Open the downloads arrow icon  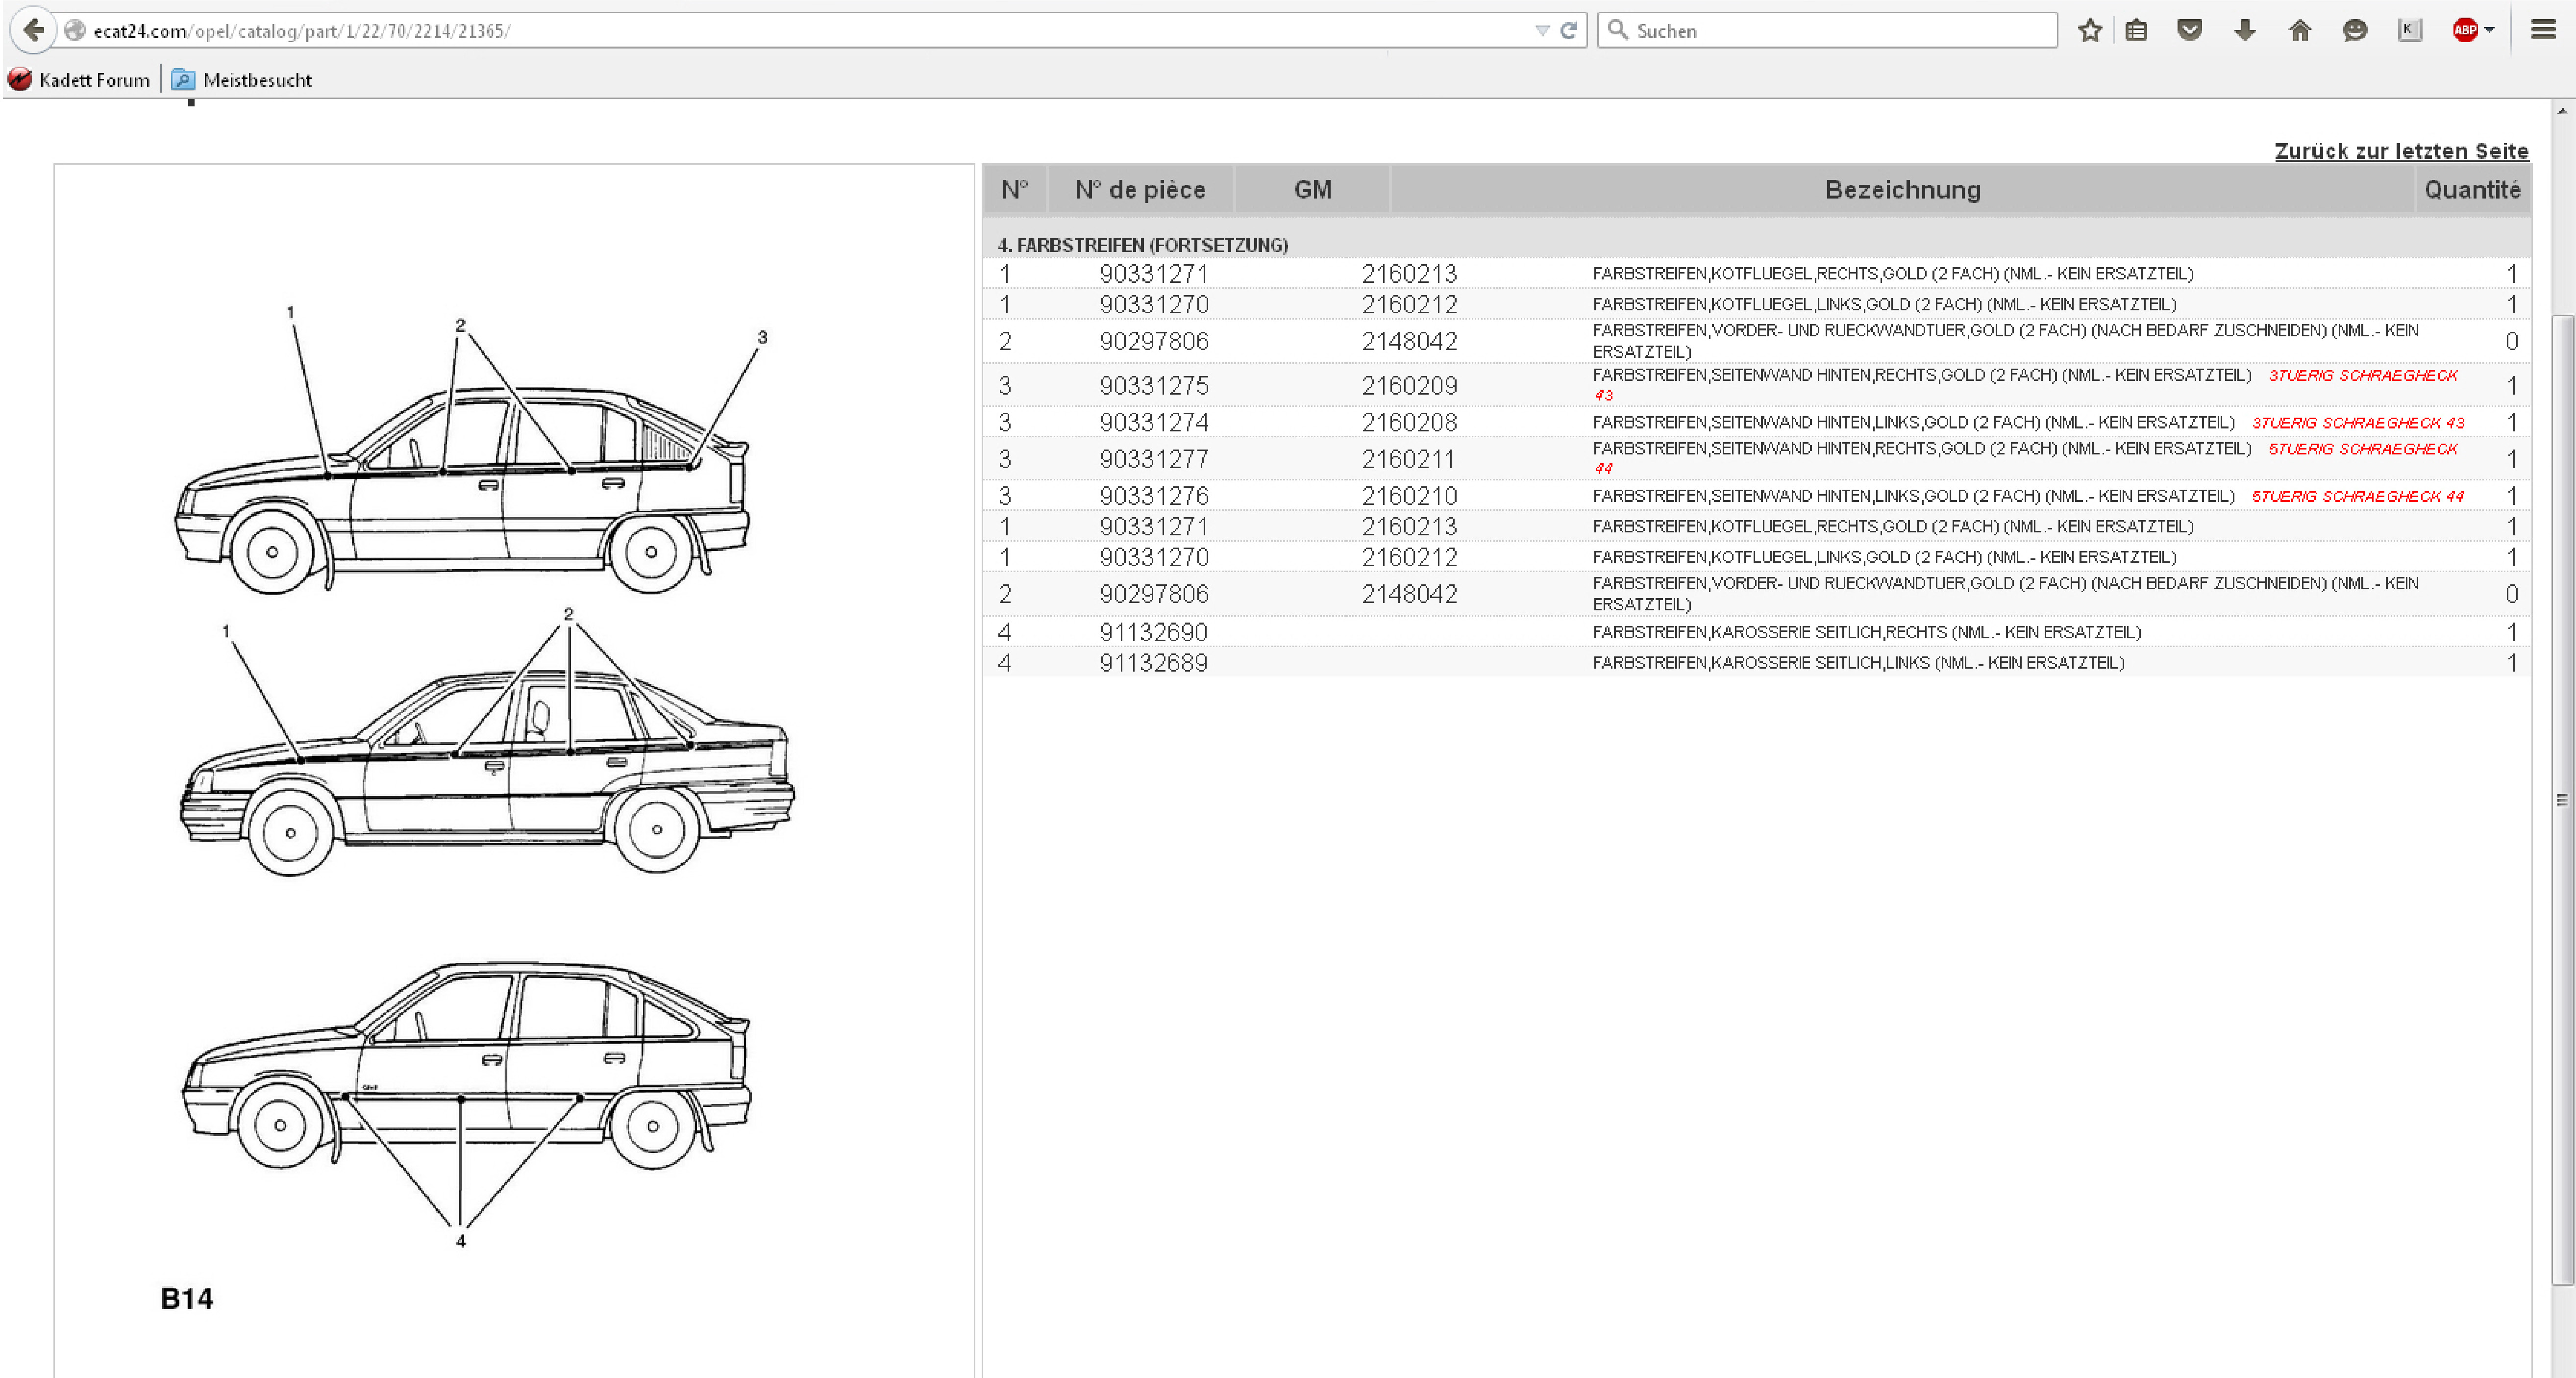pos(2244,30)
